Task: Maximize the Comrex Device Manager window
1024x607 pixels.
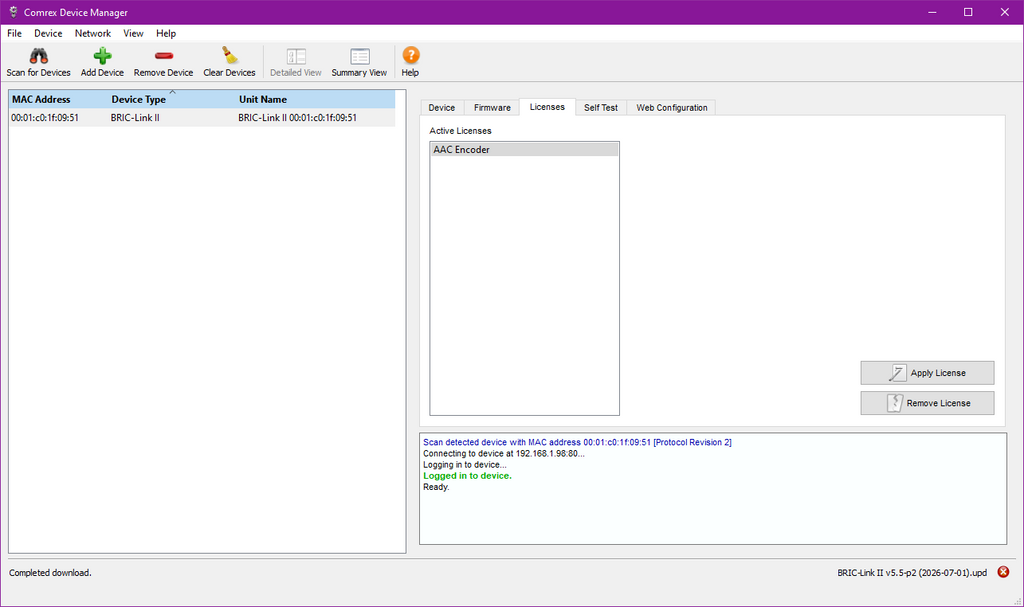Action: [968, 12]
